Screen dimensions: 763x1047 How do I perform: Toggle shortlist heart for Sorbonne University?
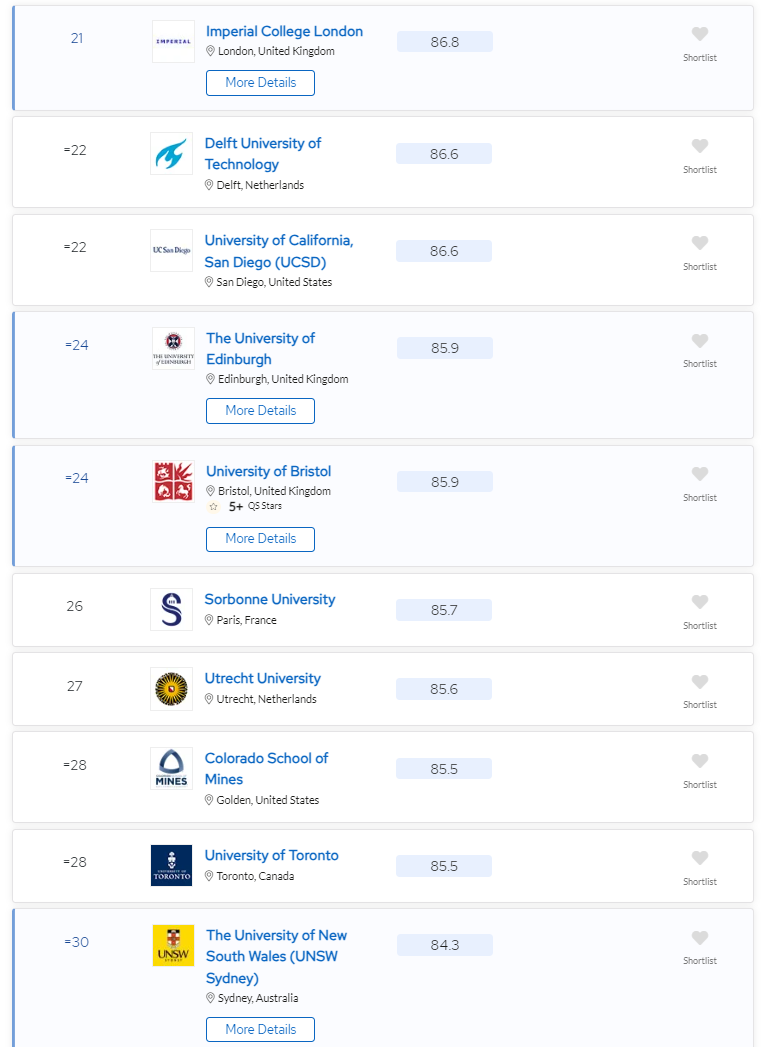pyautogui.click(x=700, y=602)
